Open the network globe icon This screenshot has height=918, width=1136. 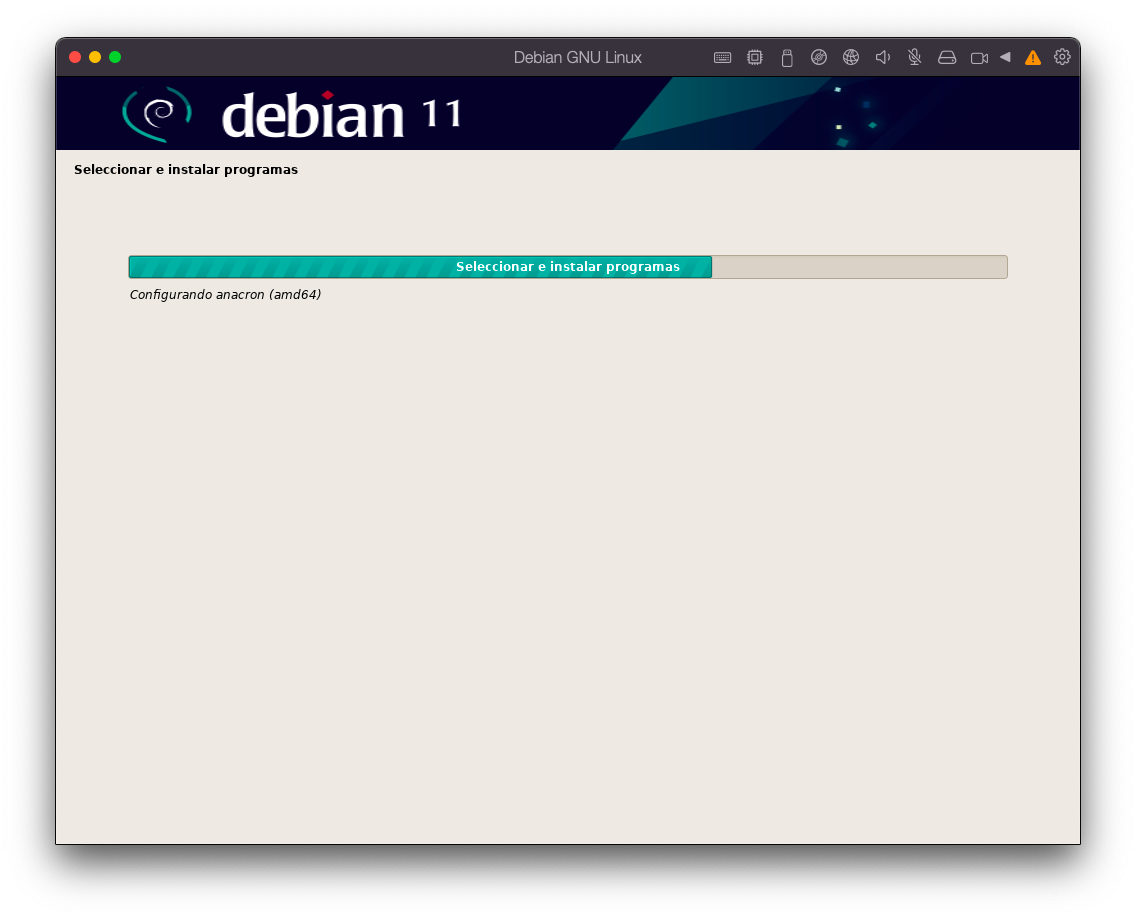851,57
